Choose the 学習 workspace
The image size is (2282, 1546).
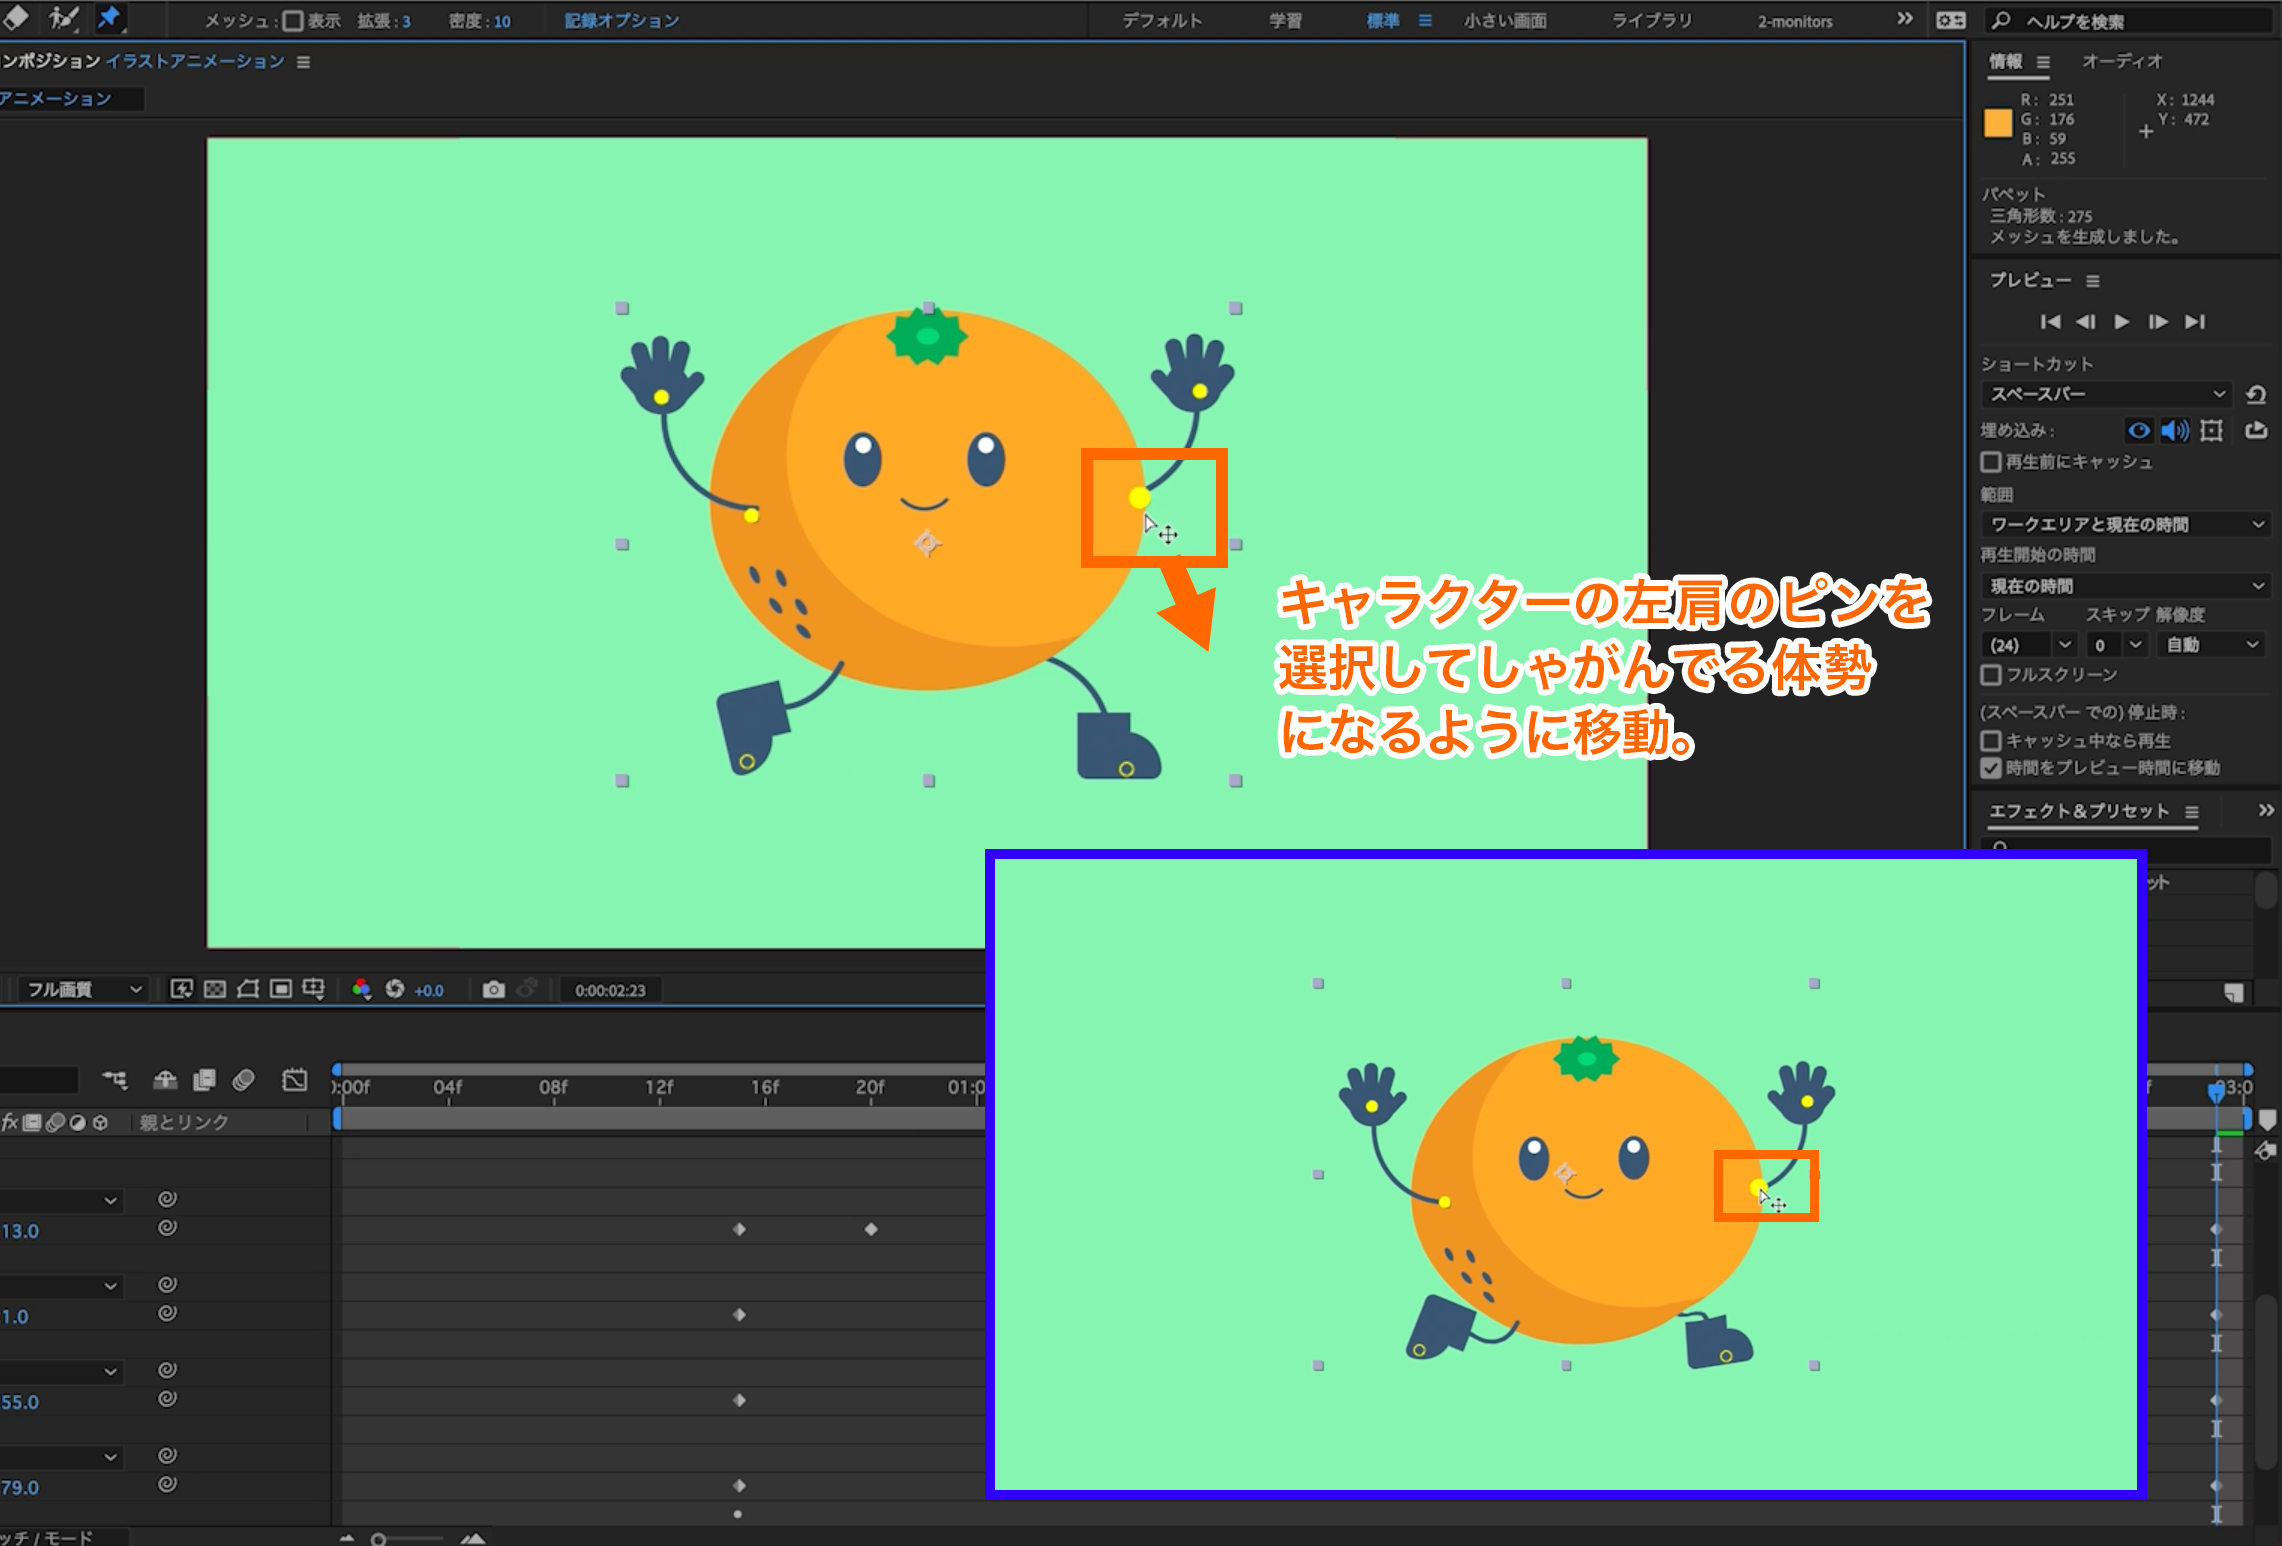pyautogui.click(x=1285, y=21)
